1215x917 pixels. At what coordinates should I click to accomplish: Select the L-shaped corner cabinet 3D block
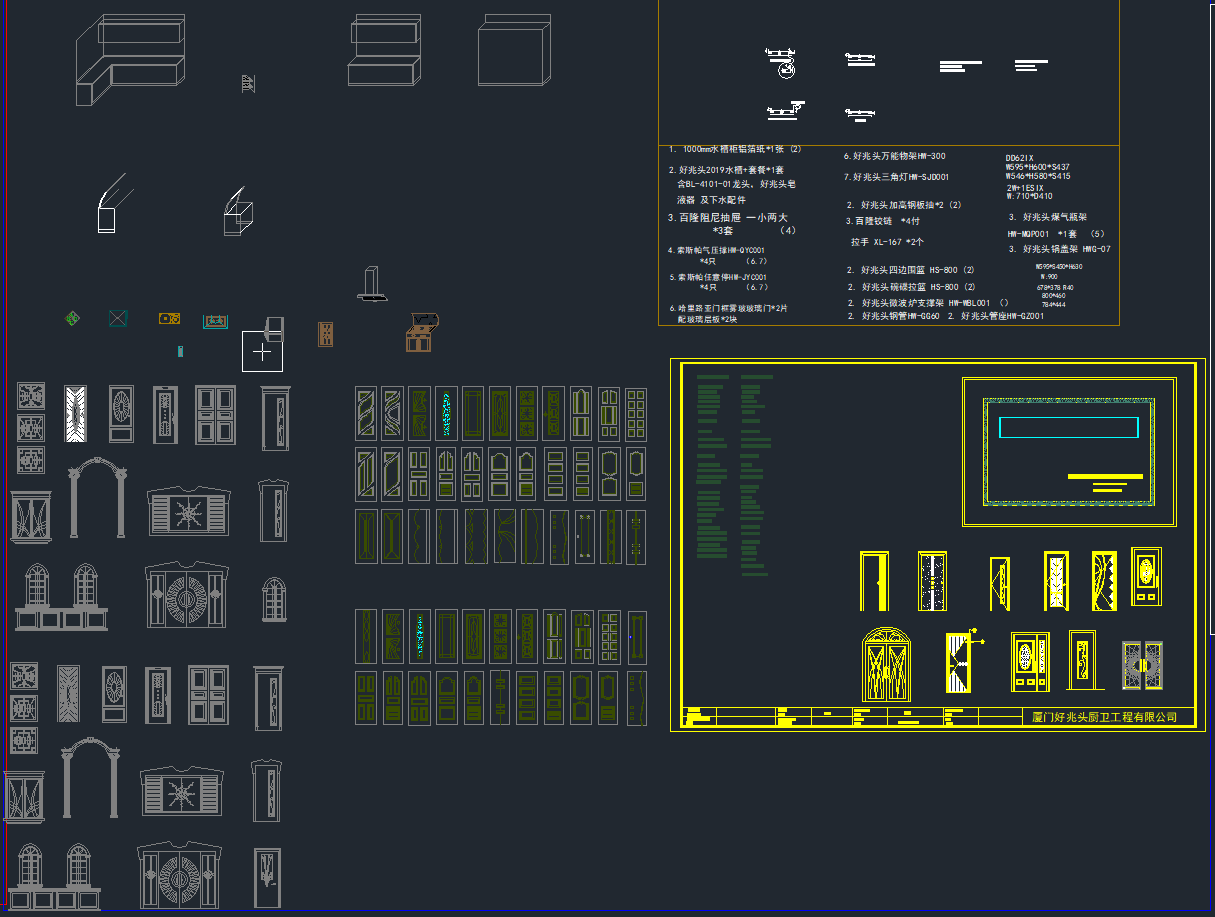click(130, 60)
